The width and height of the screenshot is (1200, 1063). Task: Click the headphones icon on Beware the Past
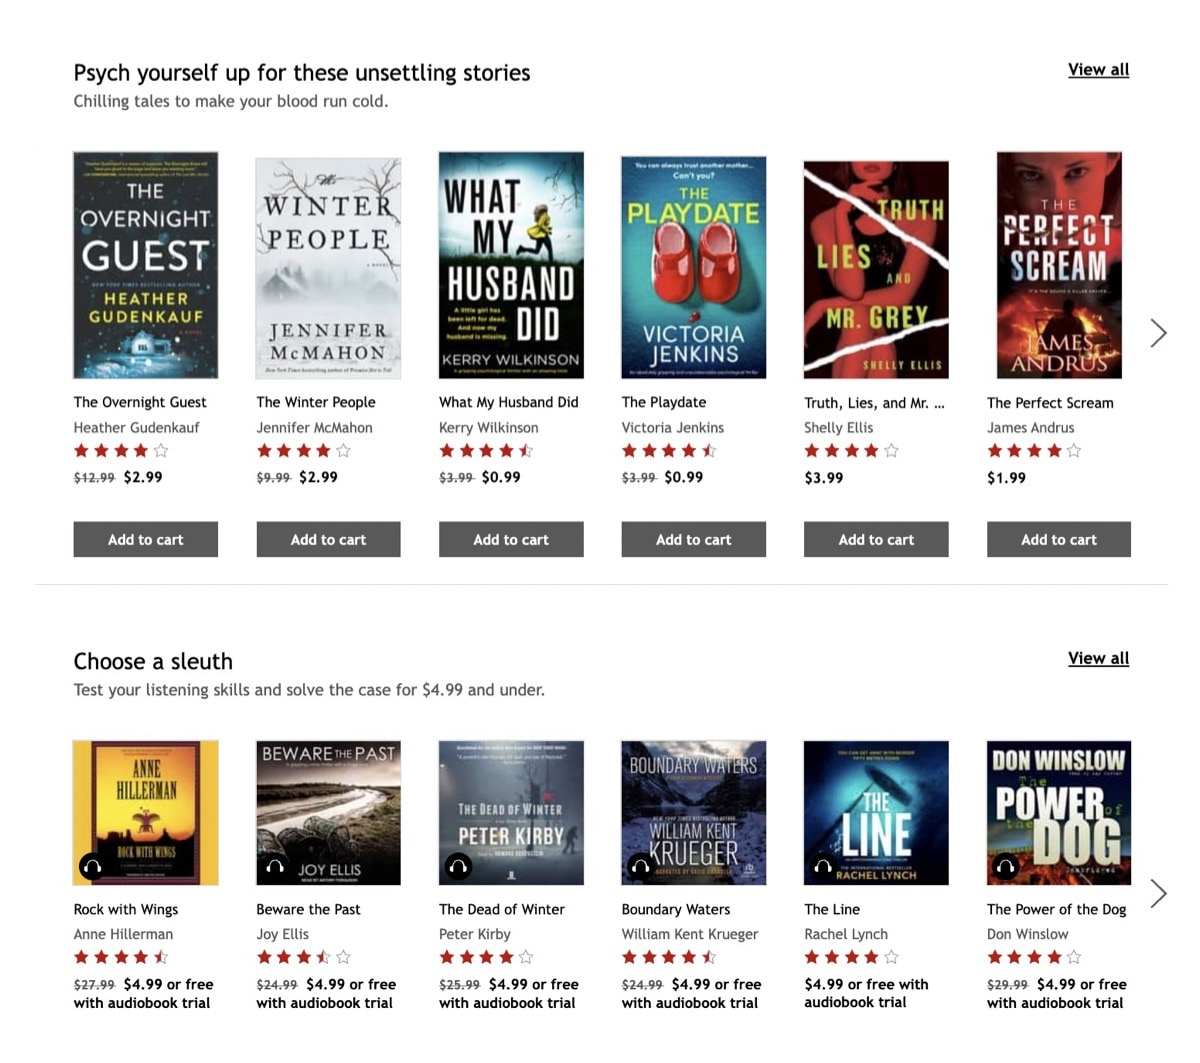(273, 867)
